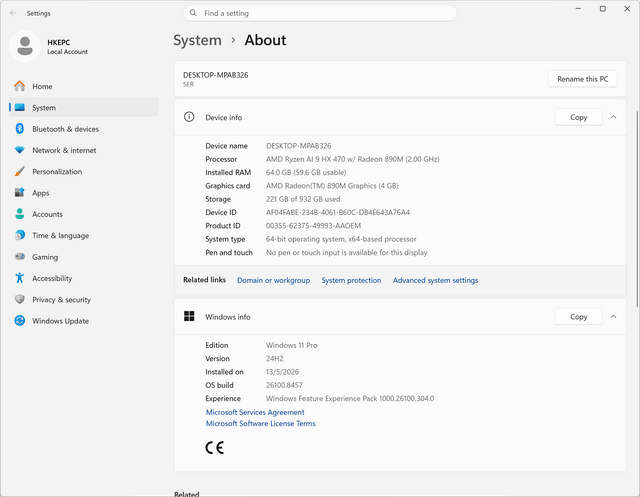Click the Windows Feature Experience Pack value
Image resolution: width=640 pixels, height=497 pixels.
tap(350, 398)
